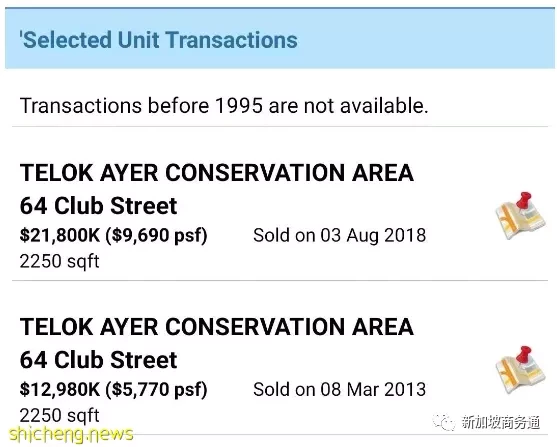Click the 新加坡商务通 watermark text
557x447 pixels.
point(501,422)
